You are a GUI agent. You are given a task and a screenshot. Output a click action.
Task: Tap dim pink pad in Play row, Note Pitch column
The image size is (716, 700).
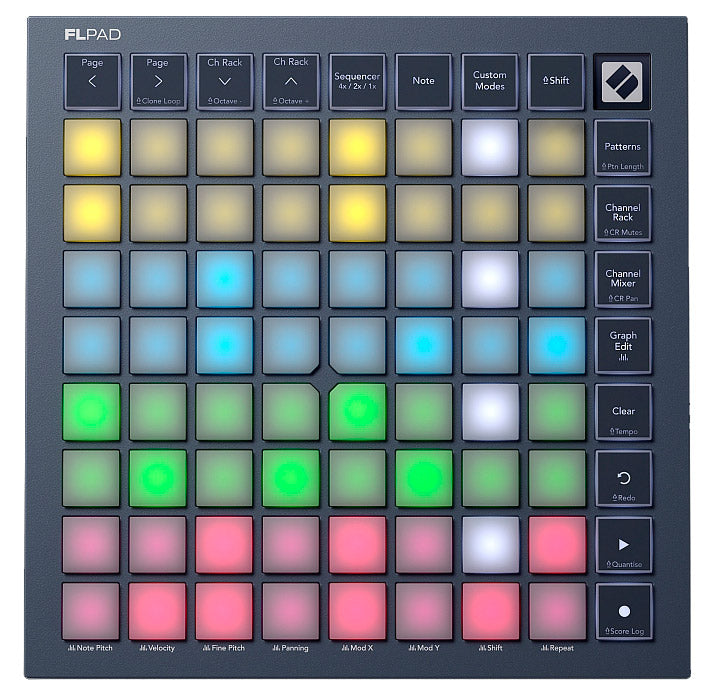click(x=91, y=545)
